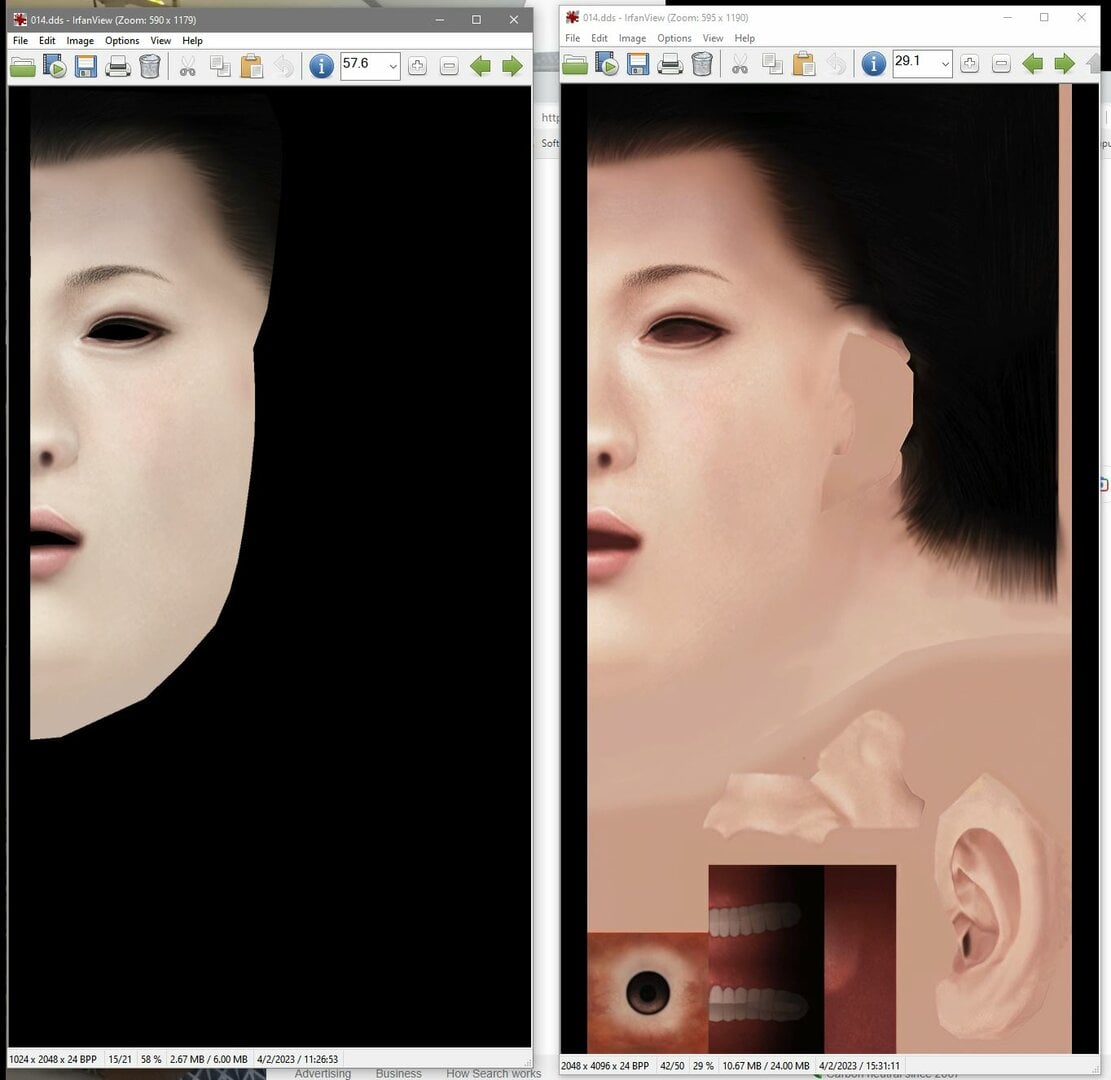1111x1080 pixels.
Task: Click Print icon in left IrfanView window
Action: coord(118,67)
